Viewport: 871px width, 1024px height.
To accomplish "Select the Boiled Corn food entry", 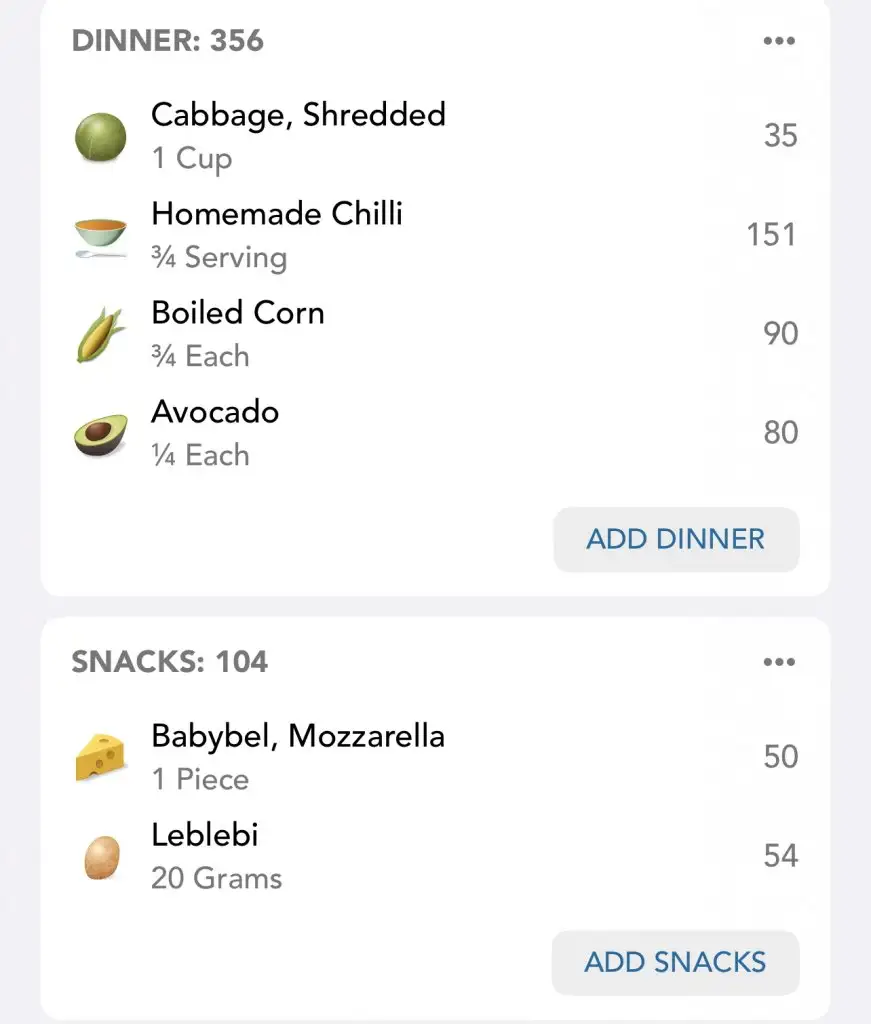I will point(436,334).
